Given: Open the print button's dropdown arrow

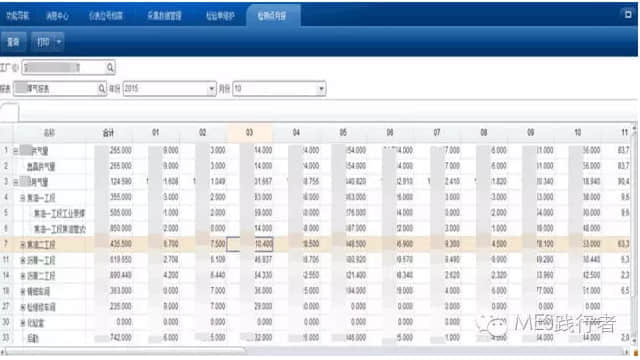Looking at the screenshot, I should pyautogui.click(x=59, y=42).
